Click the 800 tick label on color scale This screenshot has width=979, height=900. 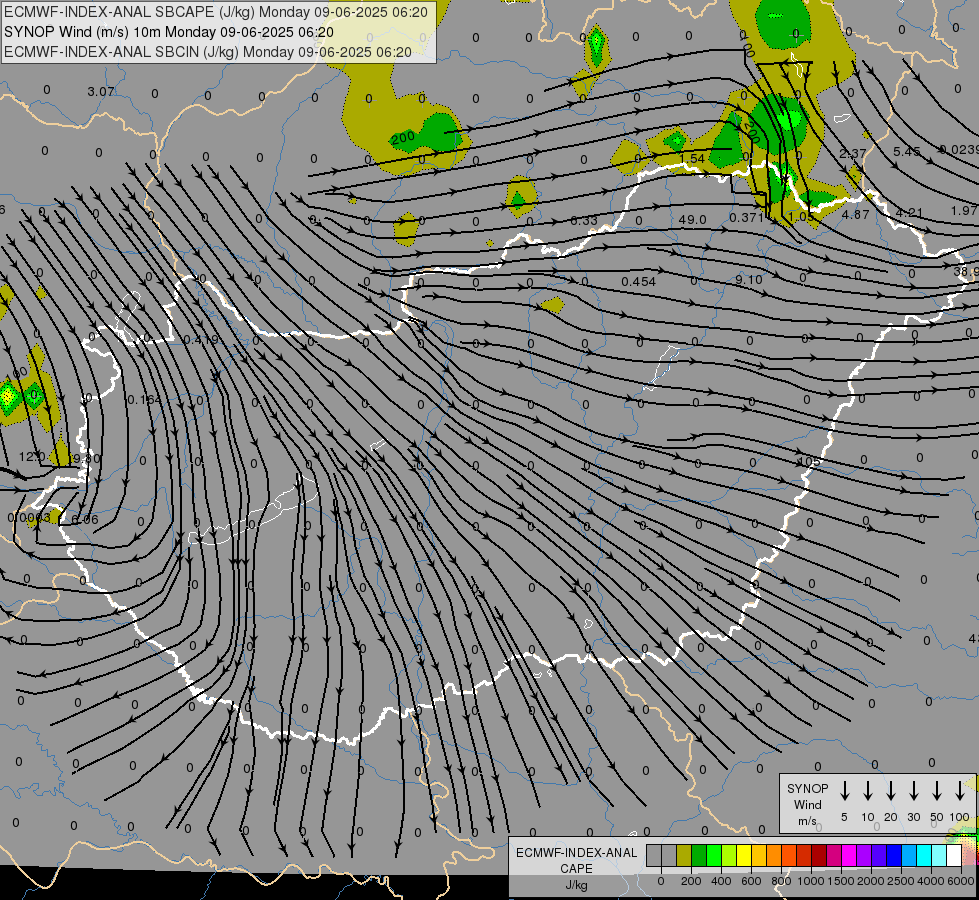click(x=780, y=881)
